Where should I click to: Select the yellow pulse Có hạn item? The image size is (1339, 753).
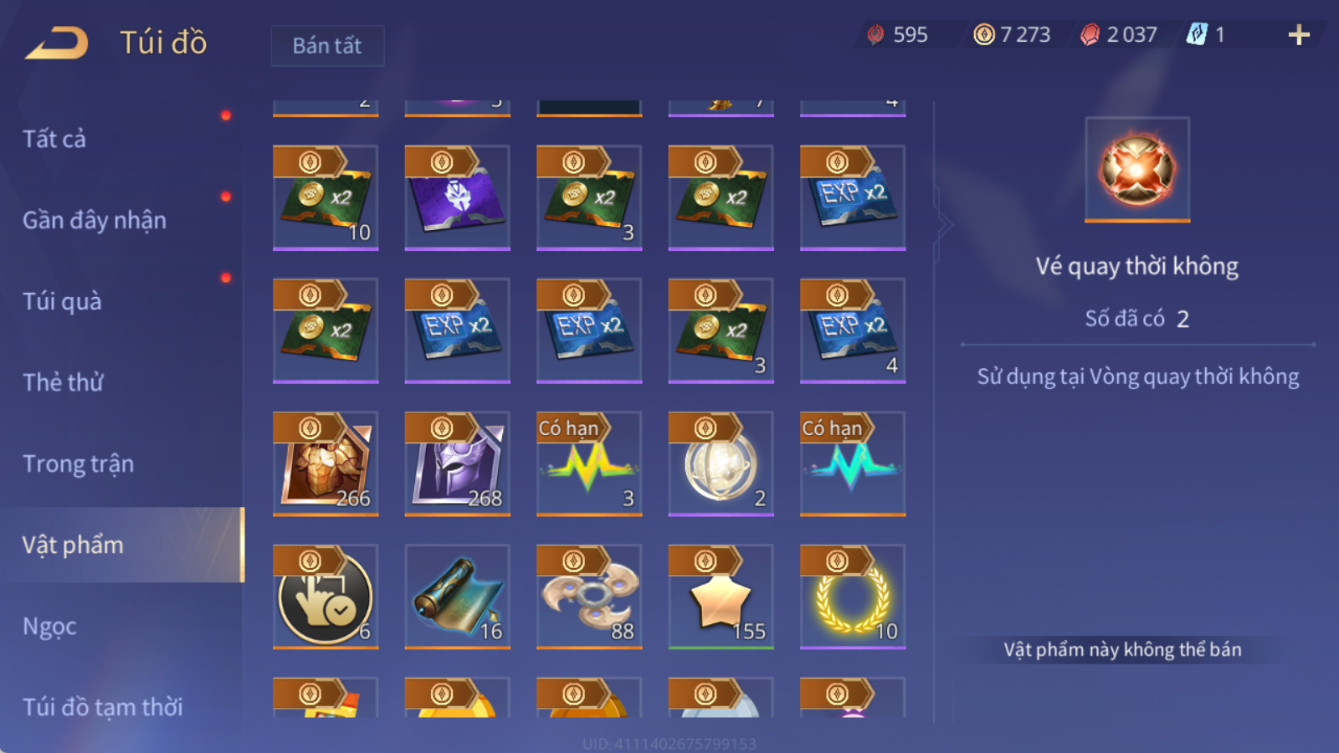pos(590,464)
